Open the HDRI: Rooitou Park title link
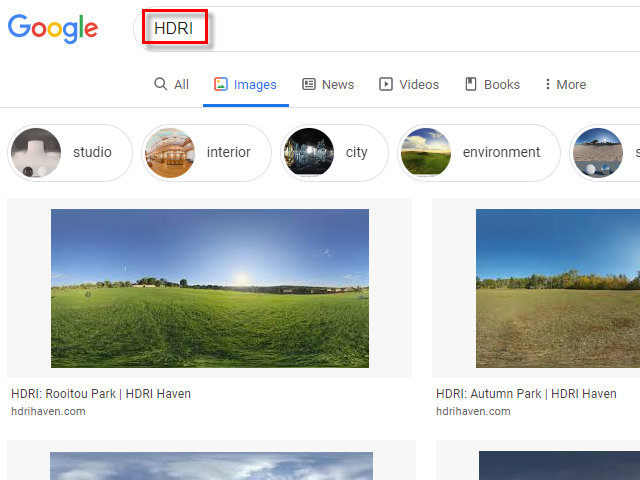This screenshot has width=640, height=480. pyautogui.click(x=101, y=394)
